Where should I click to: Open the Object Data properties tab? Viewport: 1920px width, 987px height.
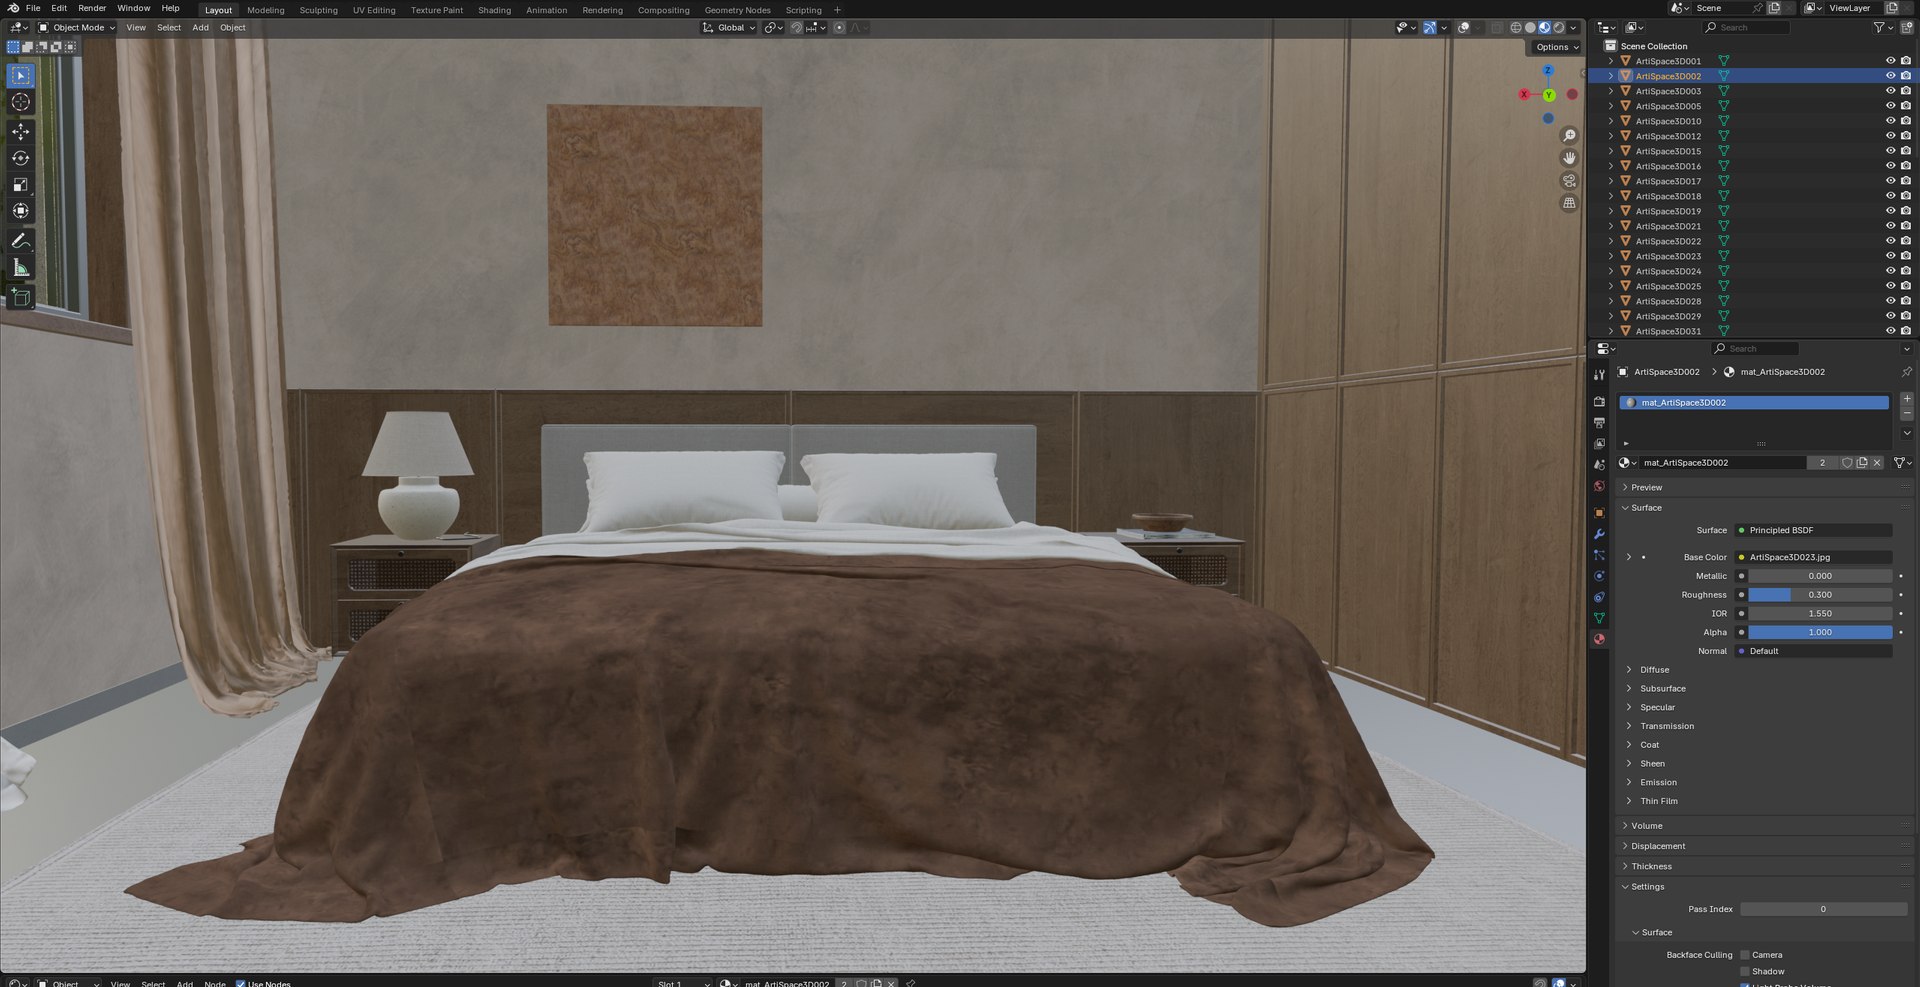[x=1599, y=618]
